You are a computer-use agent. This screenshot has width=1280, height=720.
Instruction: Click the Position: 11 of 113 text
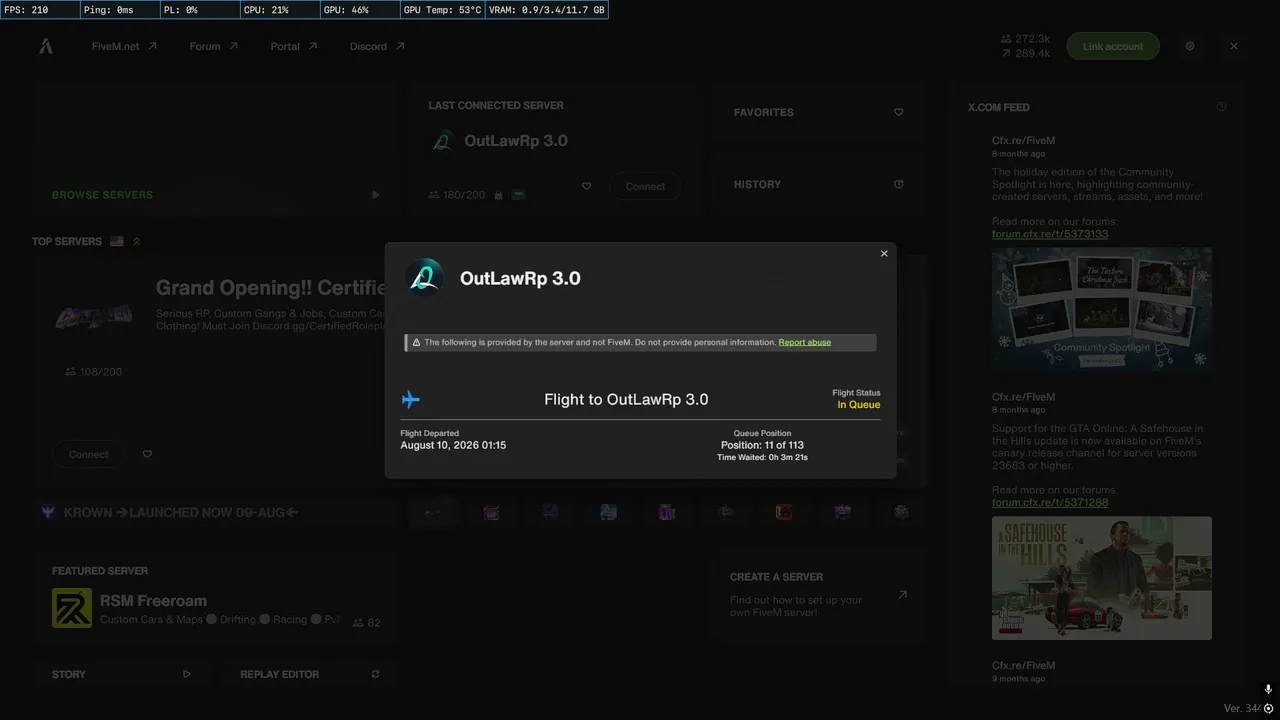tap(762, 445)
